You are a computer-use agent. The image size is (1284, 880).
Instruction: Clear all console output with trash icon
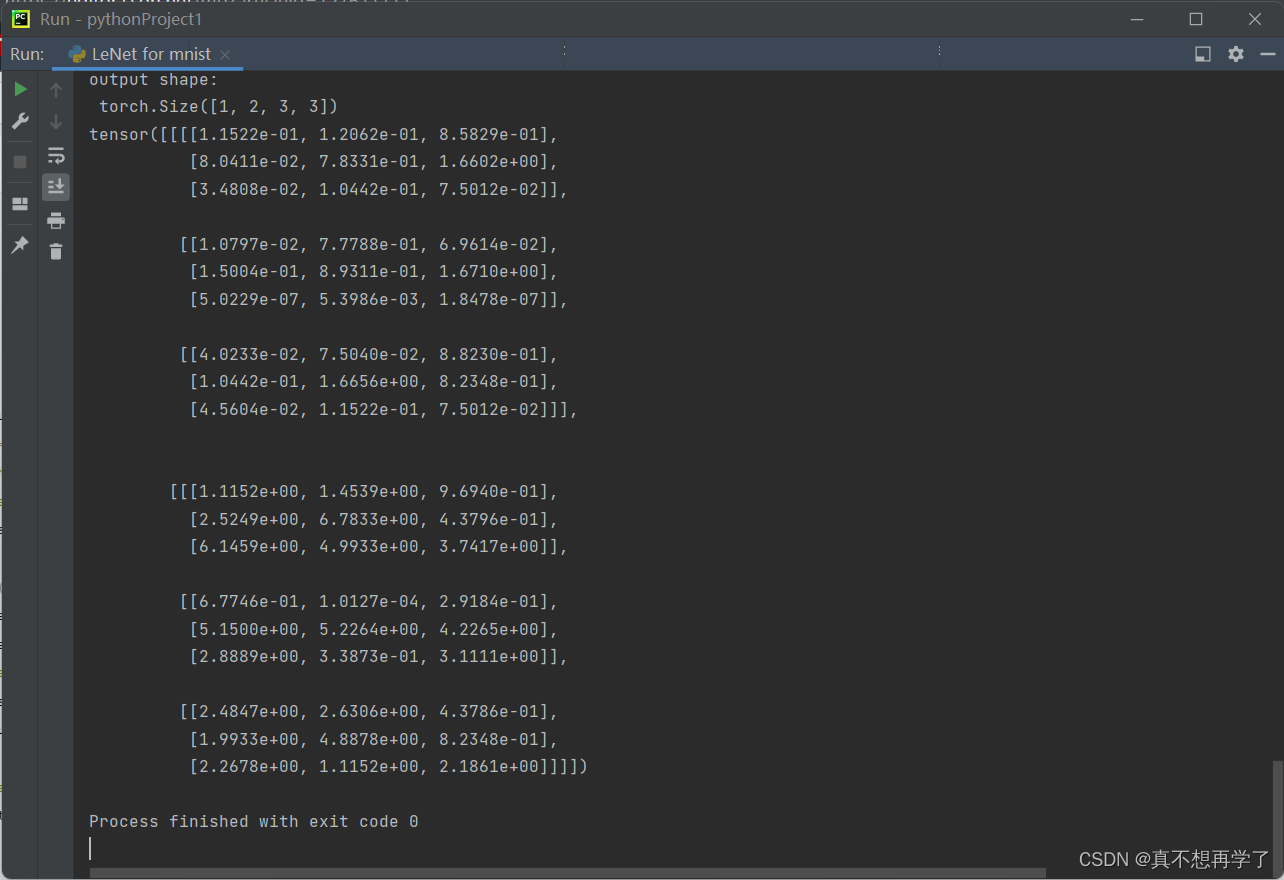pyautogui.click(x=56, y=252)
